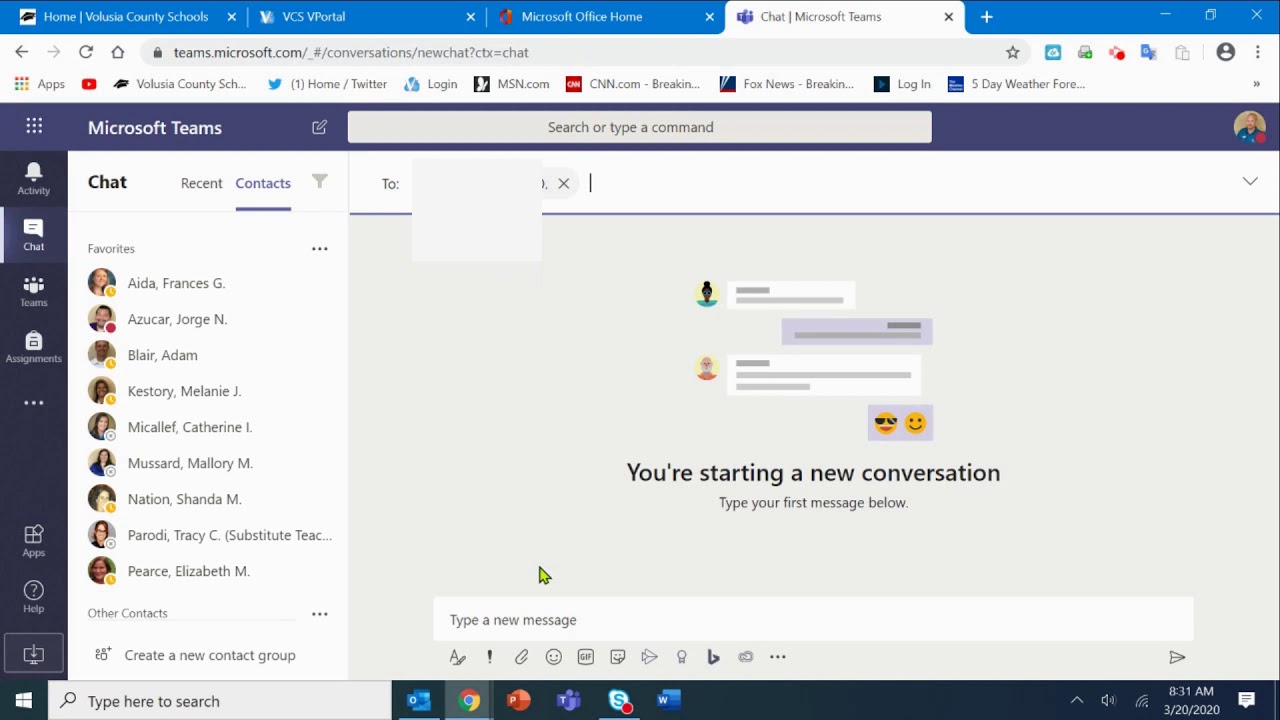Switch to the Contacts tab
The image size is (1280, 720).
[263, 183]
